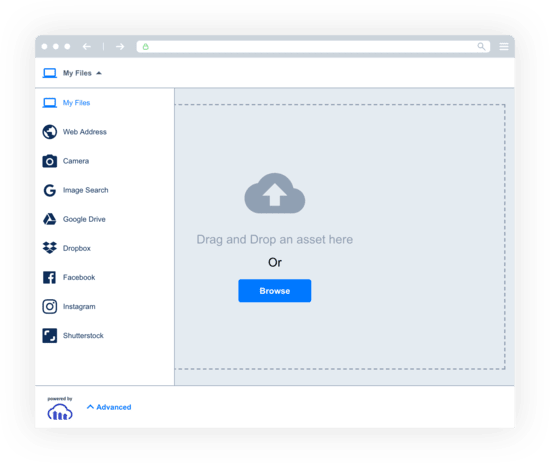Image resolution: width=550 pixels, height=463 pixels.
Task: Click the browser back arrow
Action: click(x=87, y=46)
